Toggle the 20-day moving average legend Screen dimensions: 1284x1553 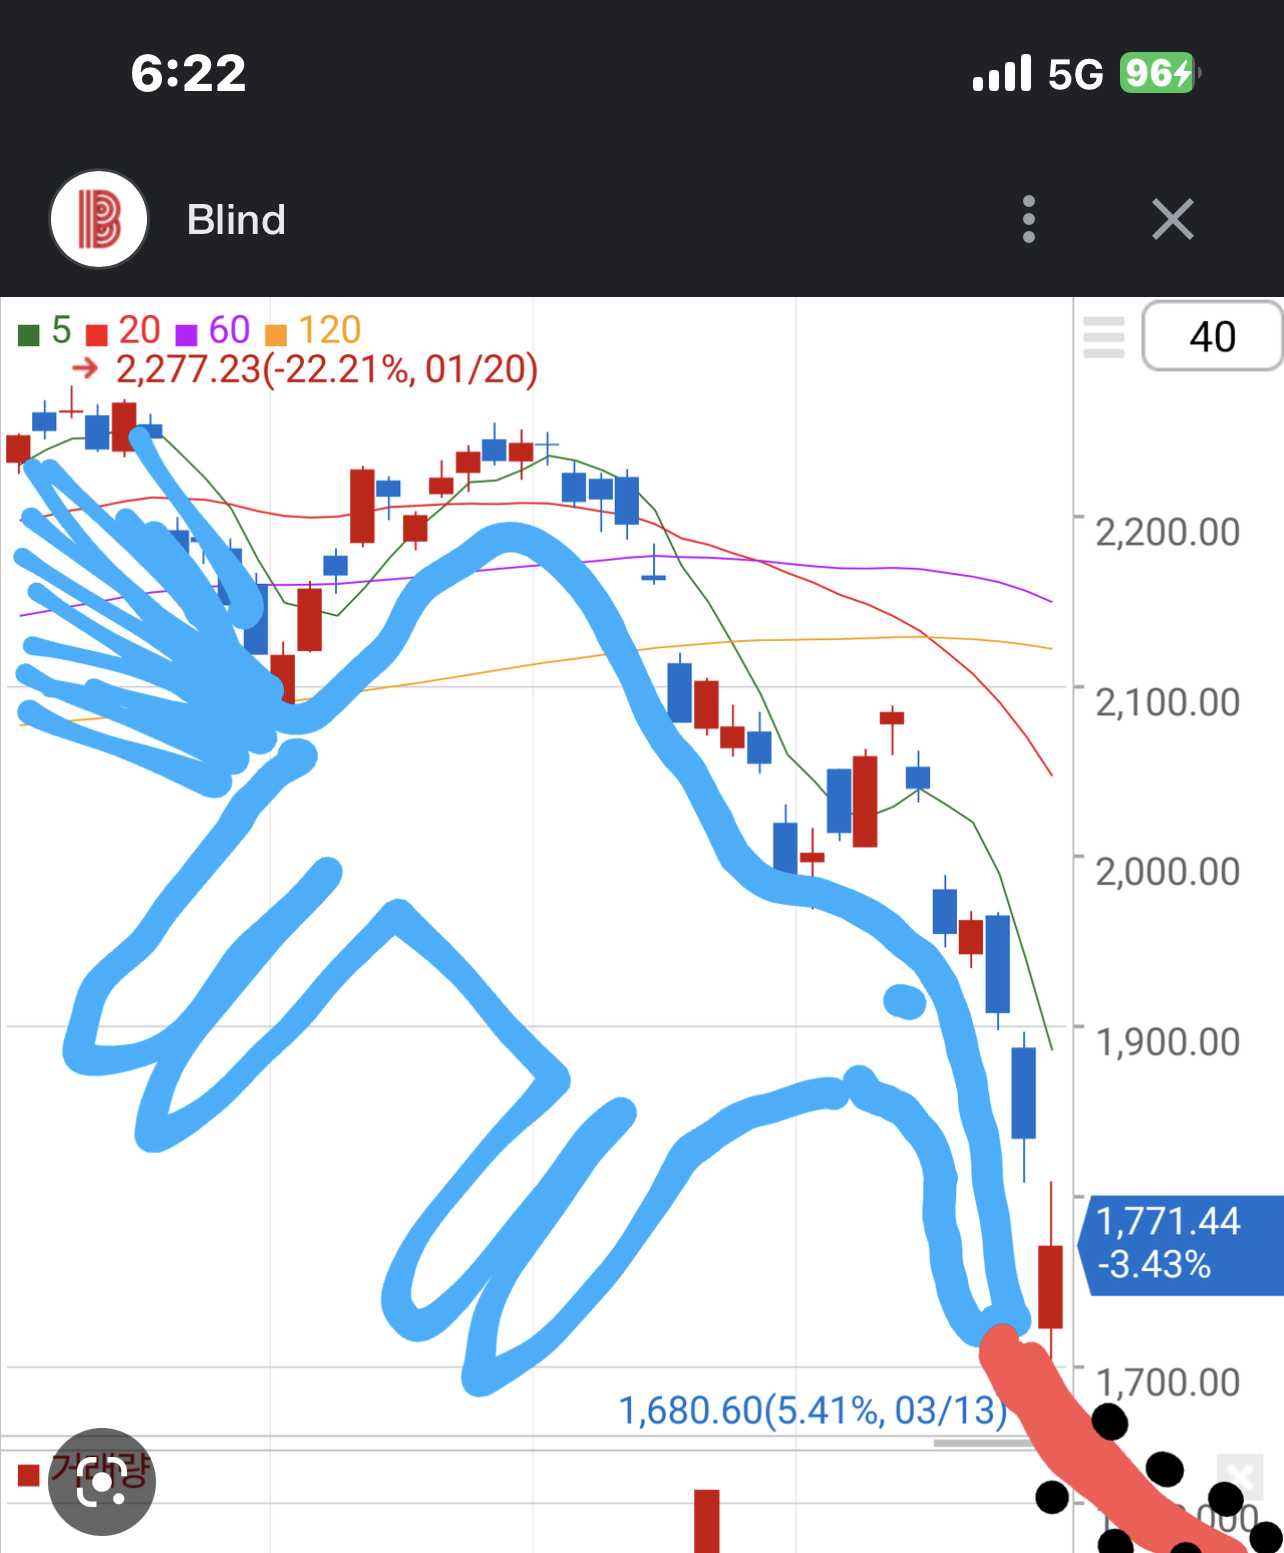(123, 330)
